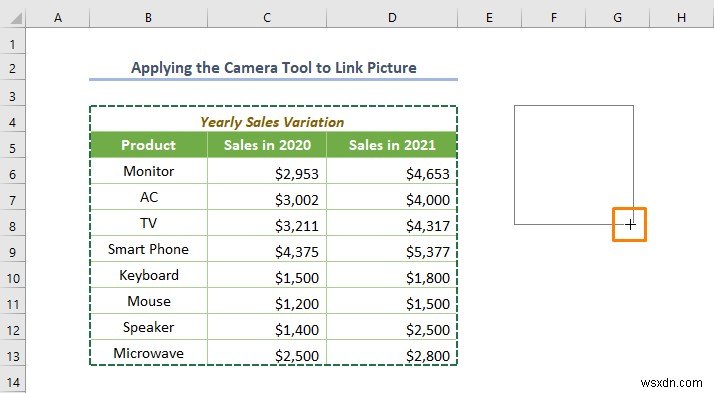
Task: Select the 'AC' cell
Action: (148, 197)
